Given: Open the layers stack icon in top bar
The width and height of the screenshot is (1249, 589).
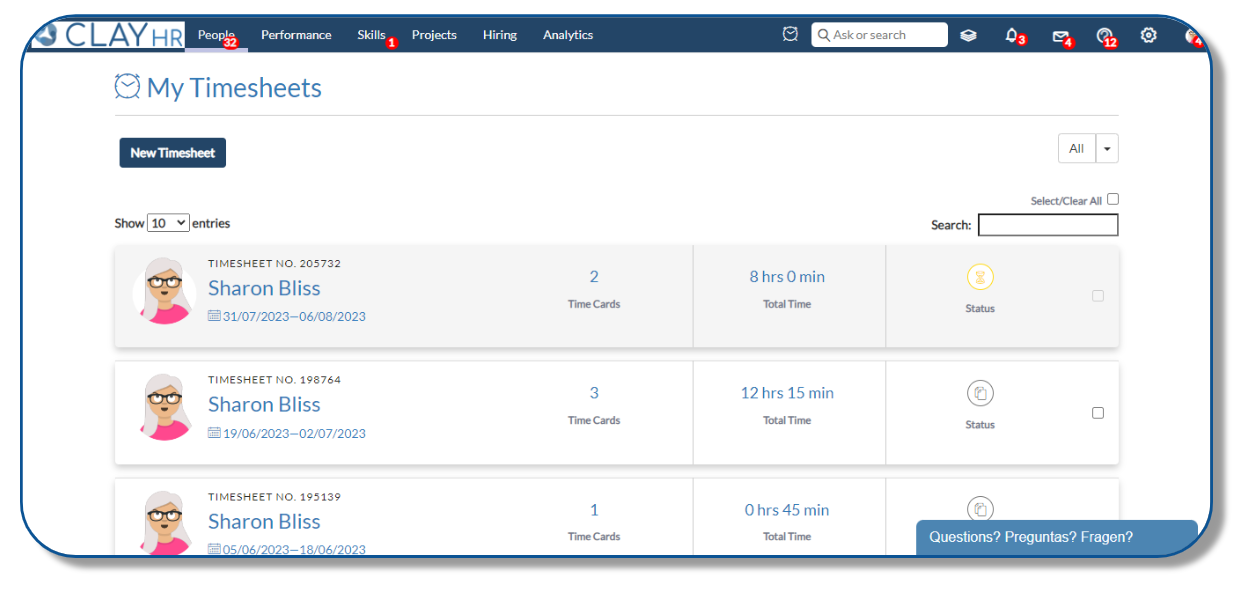Looking at the screenshot, I should 968,35.
